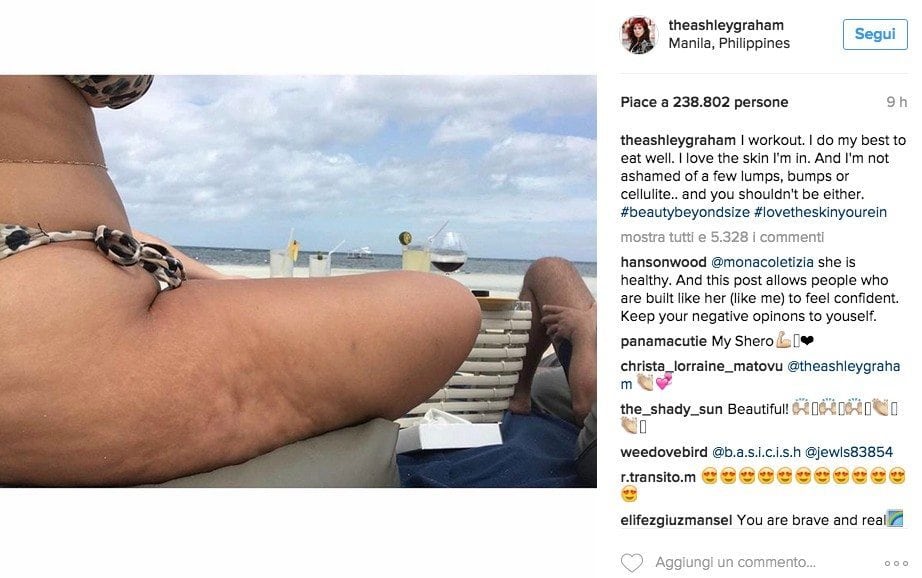The width and height of the screenshot is (922, 578).
Task: Open @b.a.s.i.c.i.s.h mention link
Action: click(x=756, y=452)
